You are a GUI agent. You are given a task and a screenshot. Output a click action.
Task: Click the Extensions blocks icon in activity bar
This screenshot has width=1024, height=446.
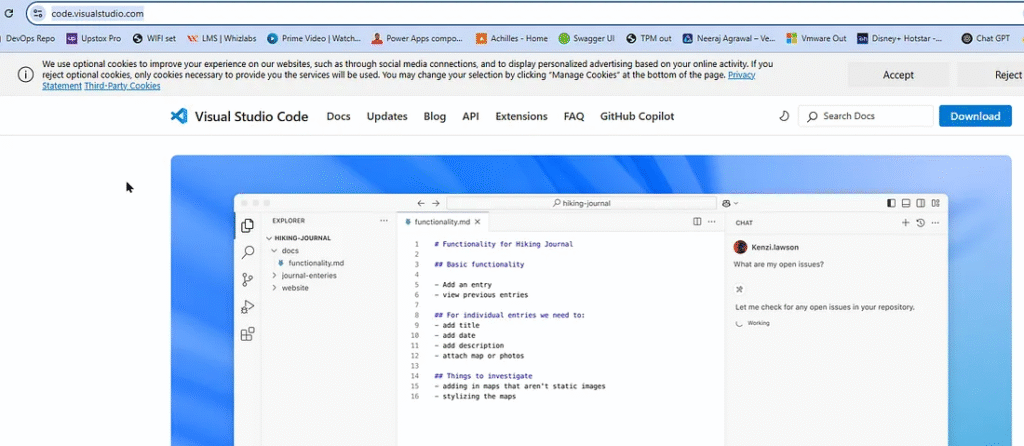tap(248, 334)
